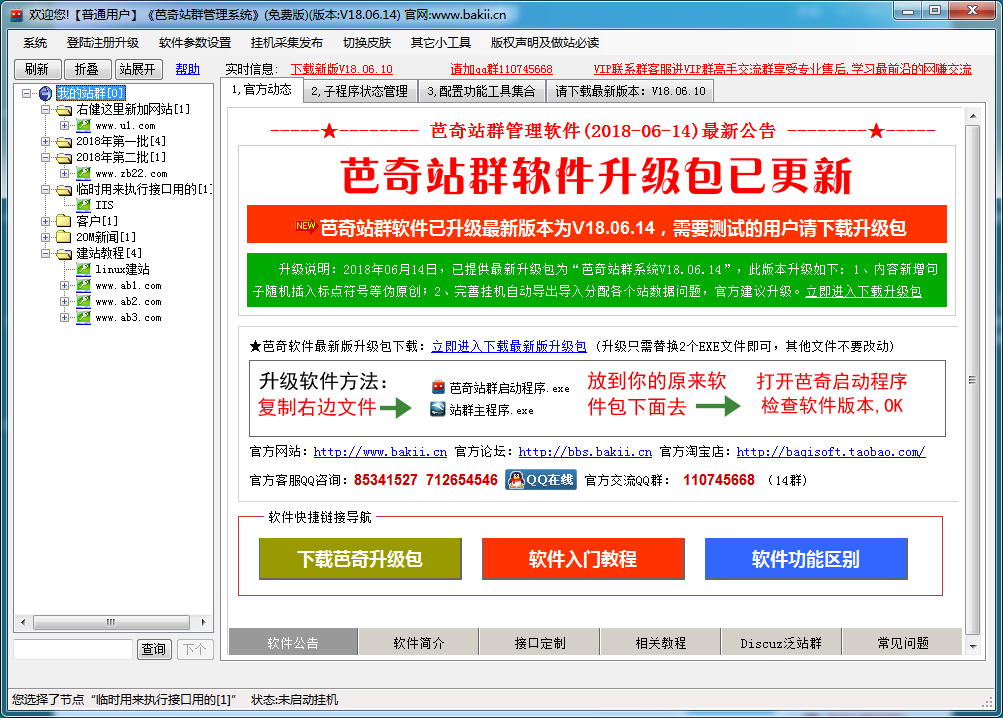
Task: Open the 切换皮肤 menu
Action: coord(367,43)
